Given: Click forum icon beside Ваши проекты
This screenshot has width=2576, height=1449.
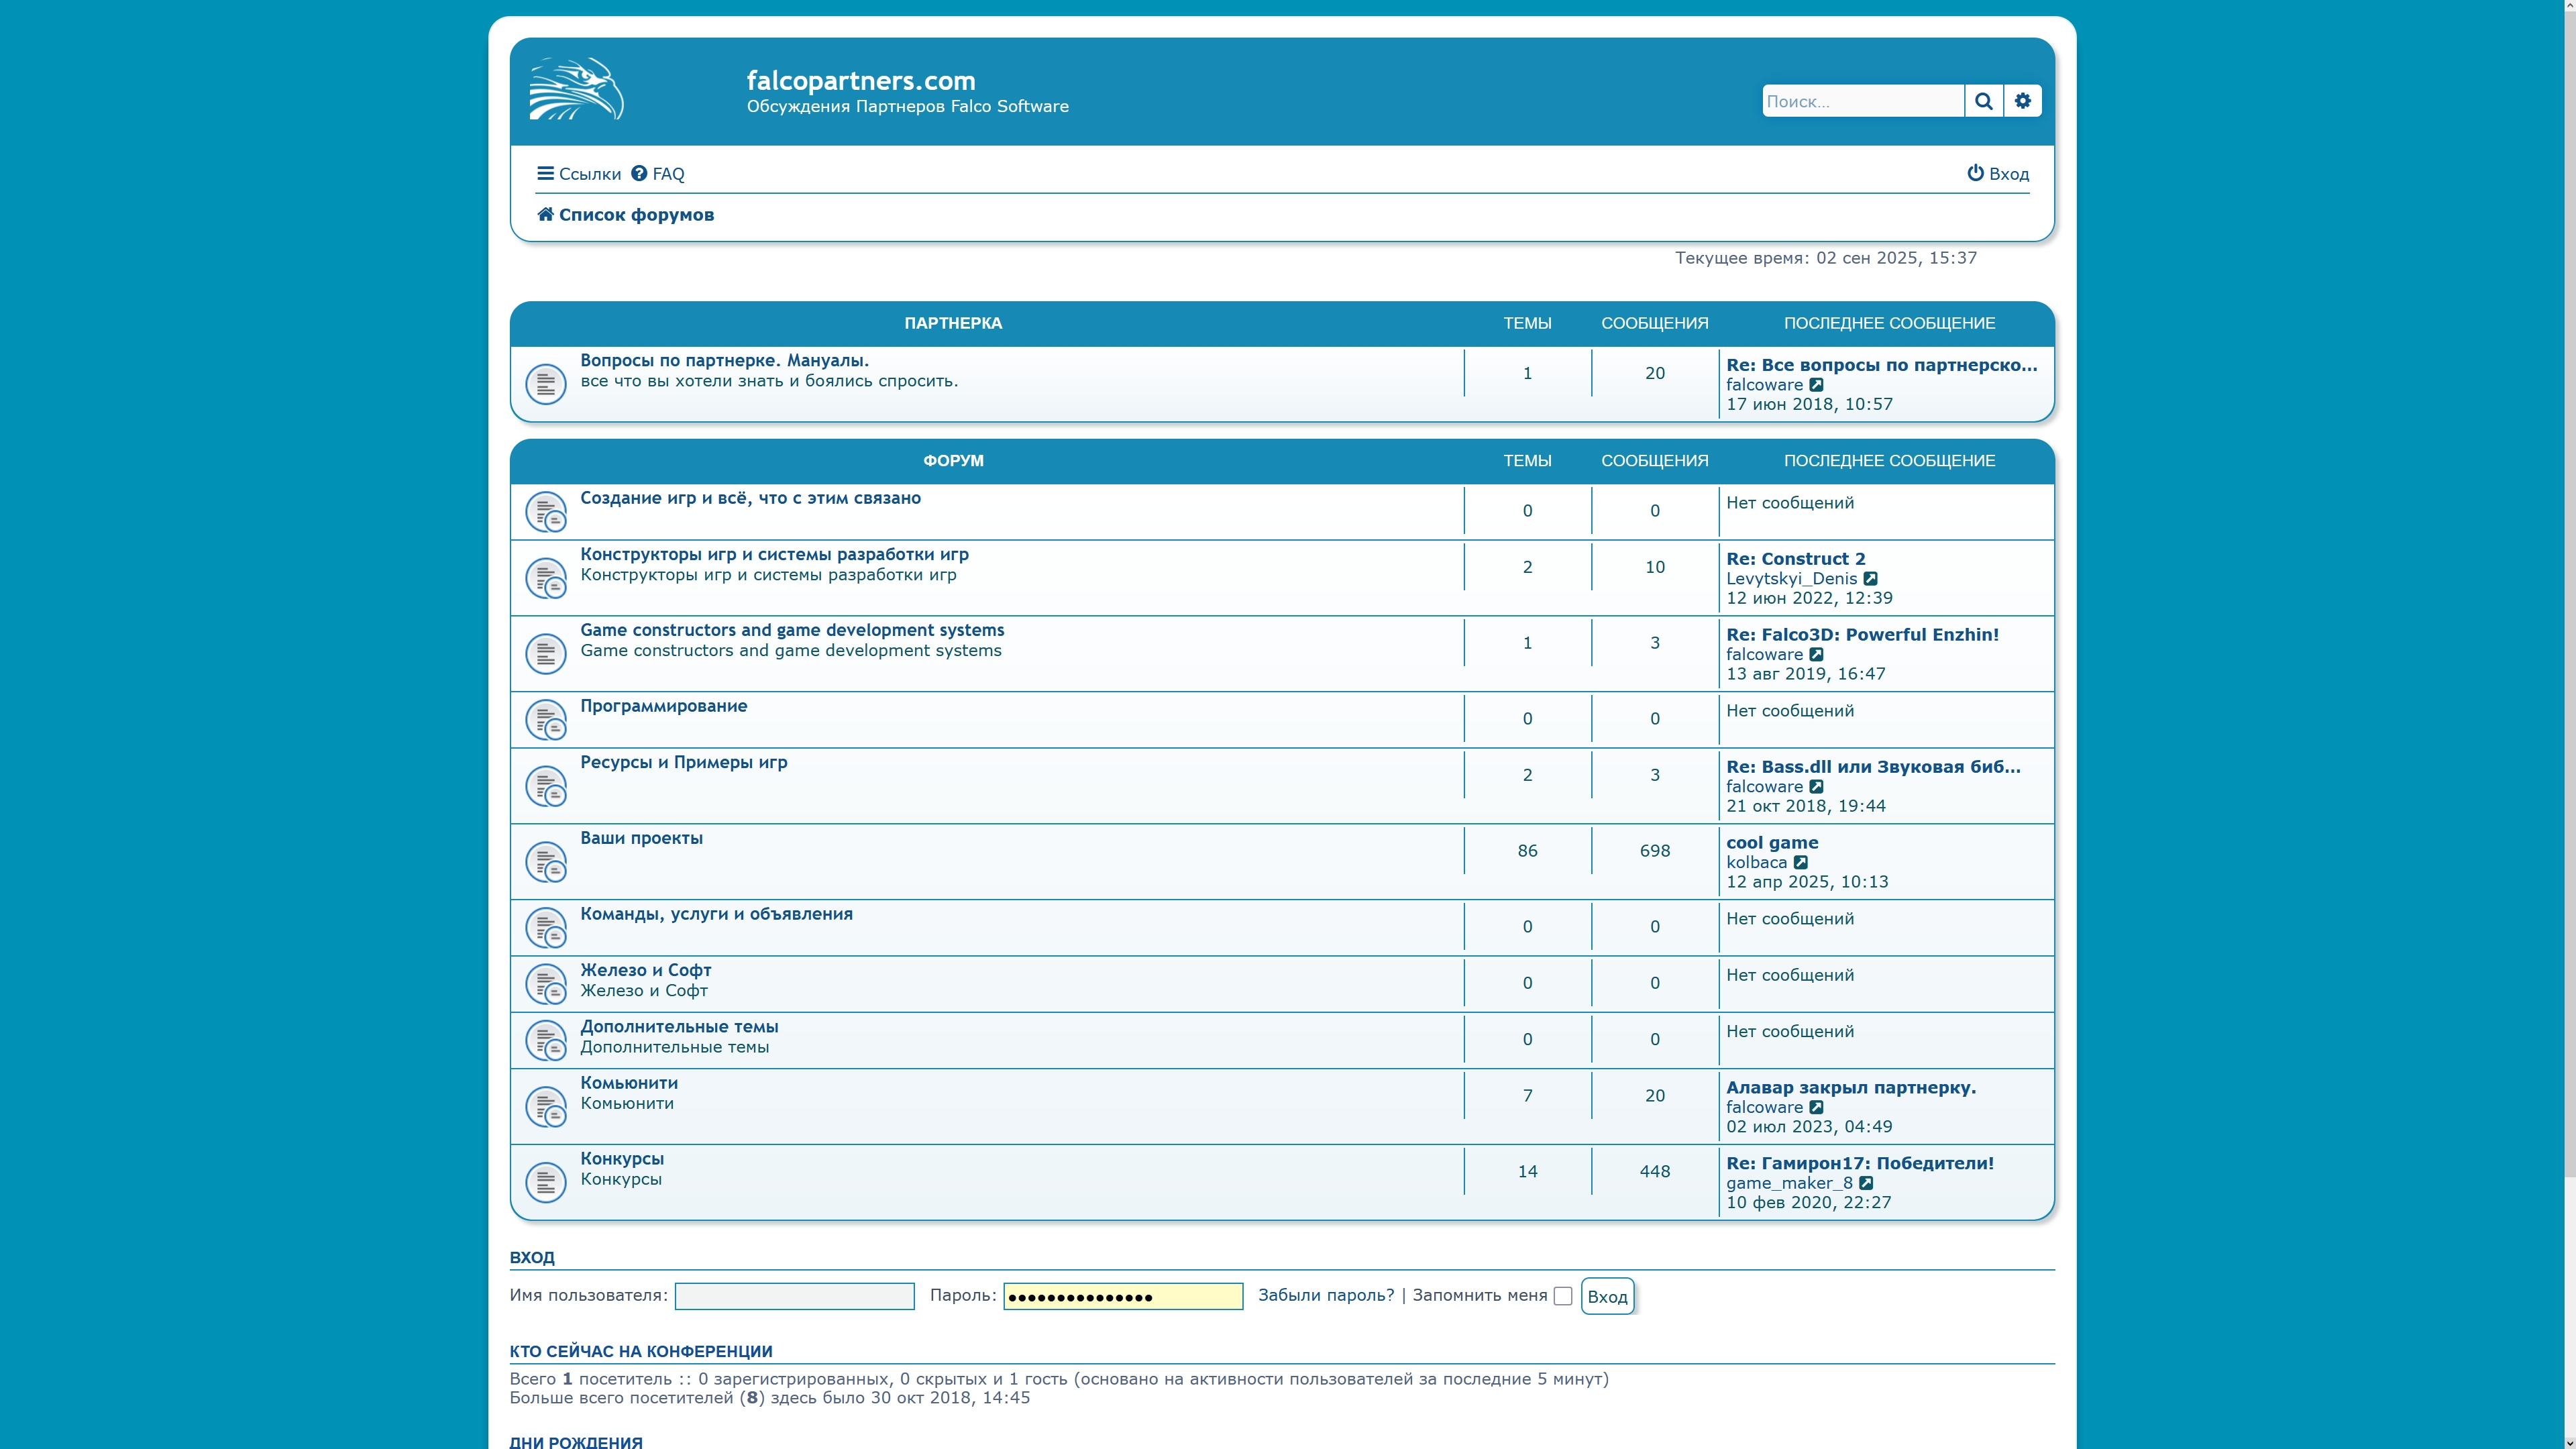Looking at the screenshot, I should pyautogui.click(x=546, y=862).
